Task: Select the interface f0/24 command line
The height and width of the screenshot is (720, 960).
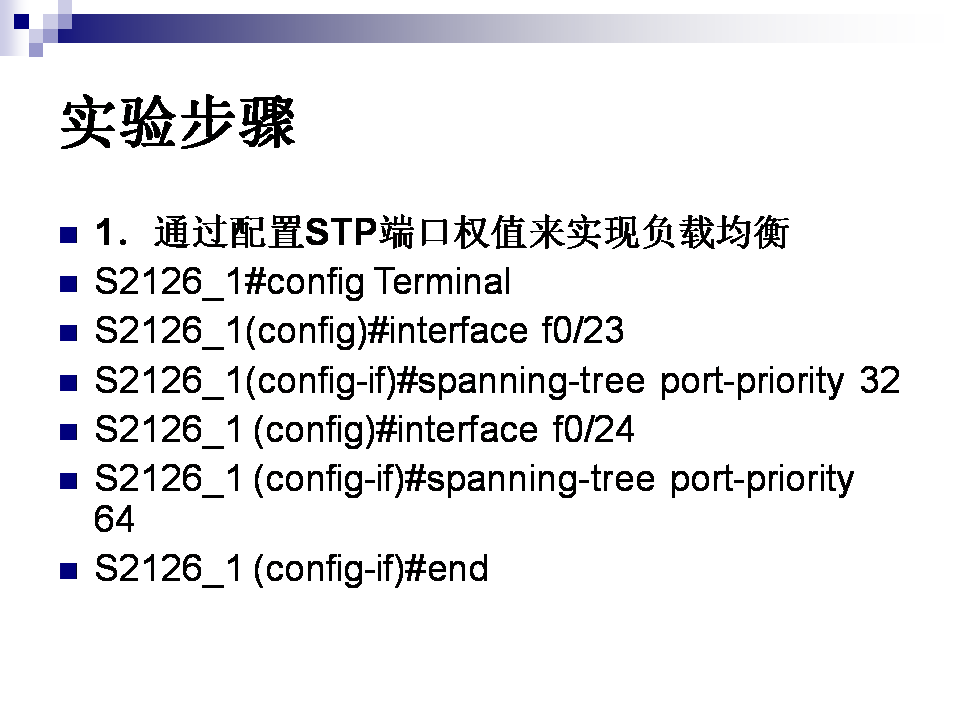Action: (364, 430)
